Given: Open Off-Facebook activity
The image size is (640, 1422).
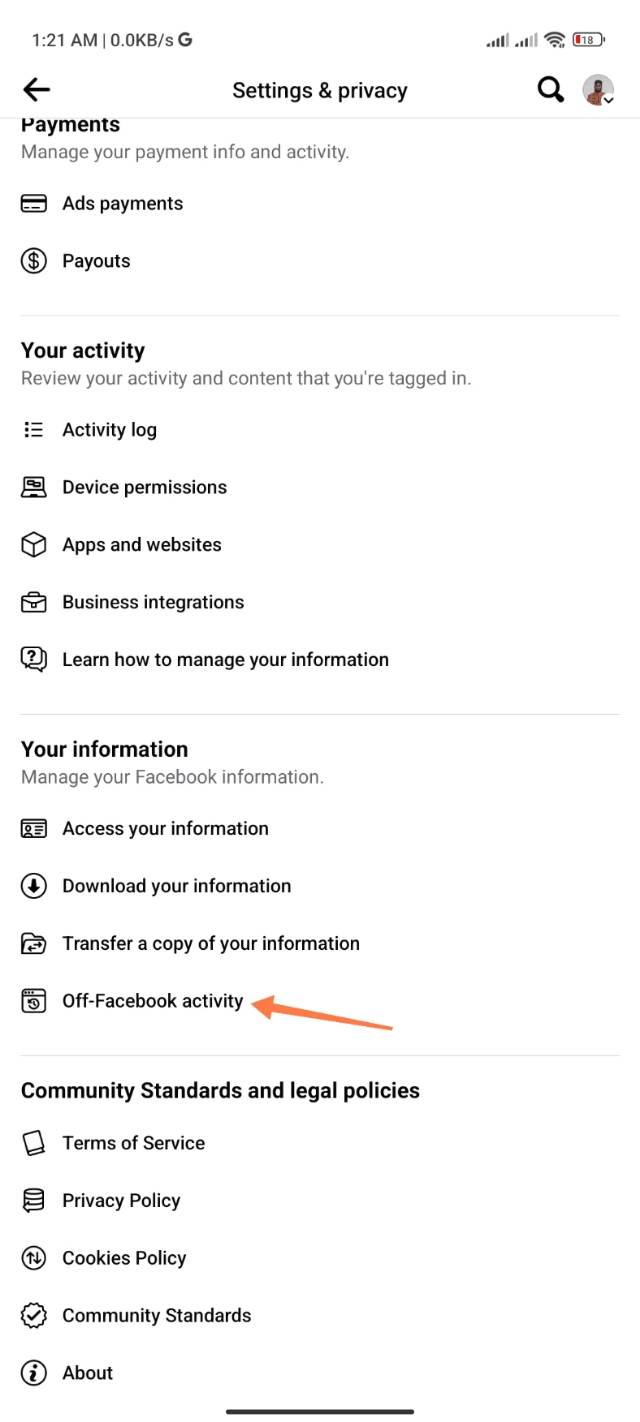Looking at the screenshot, I should pyautogui.click(x=152, y=1001).
